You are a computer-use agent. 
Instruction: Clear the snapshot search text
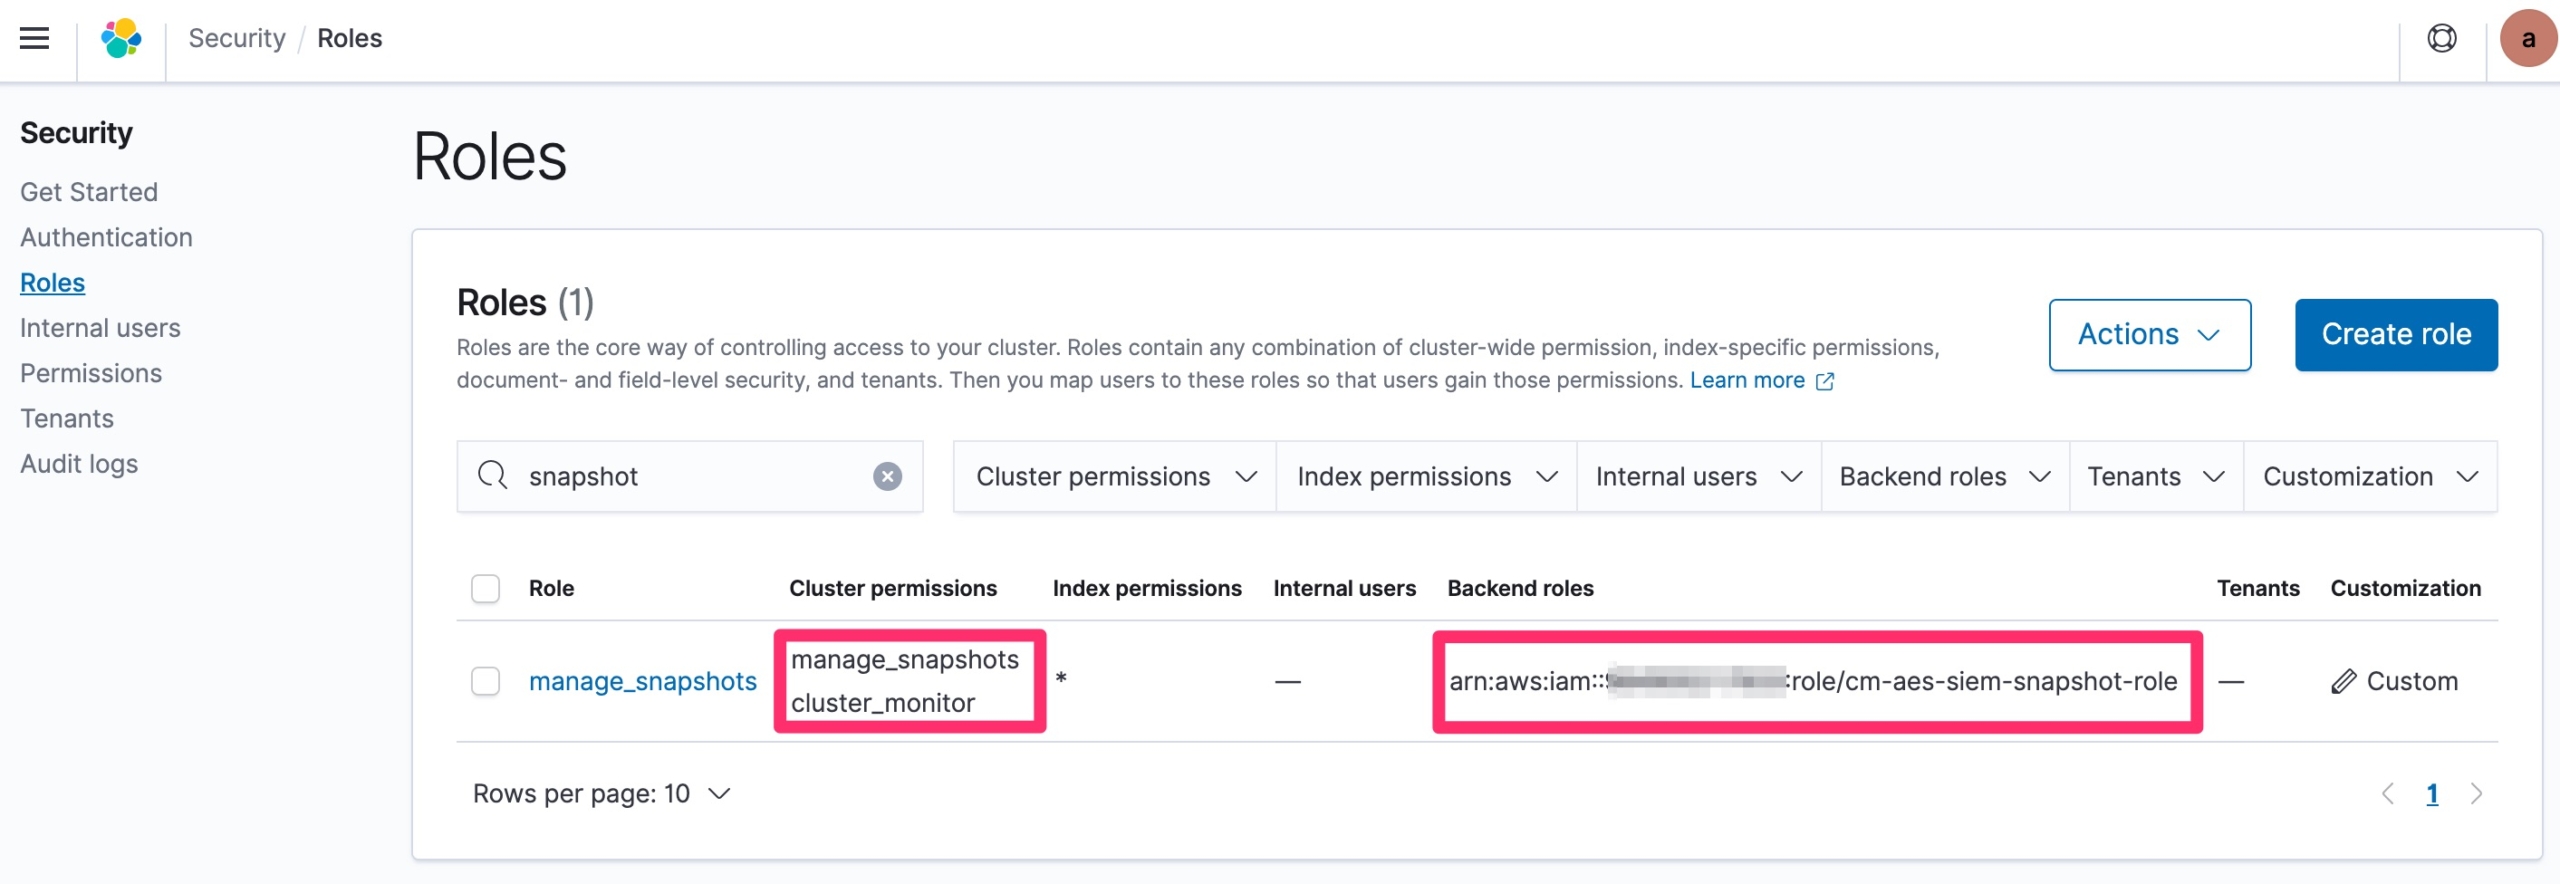[887, 477]
